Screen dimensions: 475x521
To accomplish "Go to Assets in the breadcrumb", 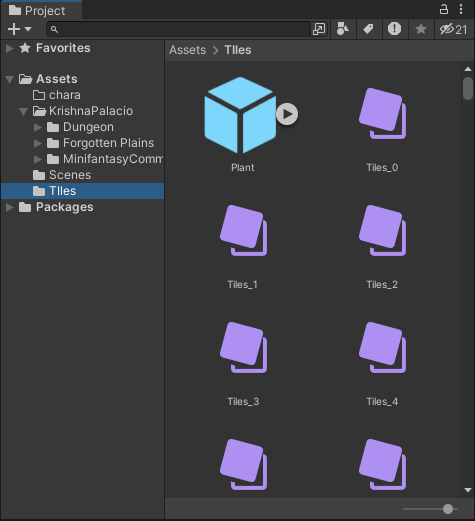I will click(188, 50).
